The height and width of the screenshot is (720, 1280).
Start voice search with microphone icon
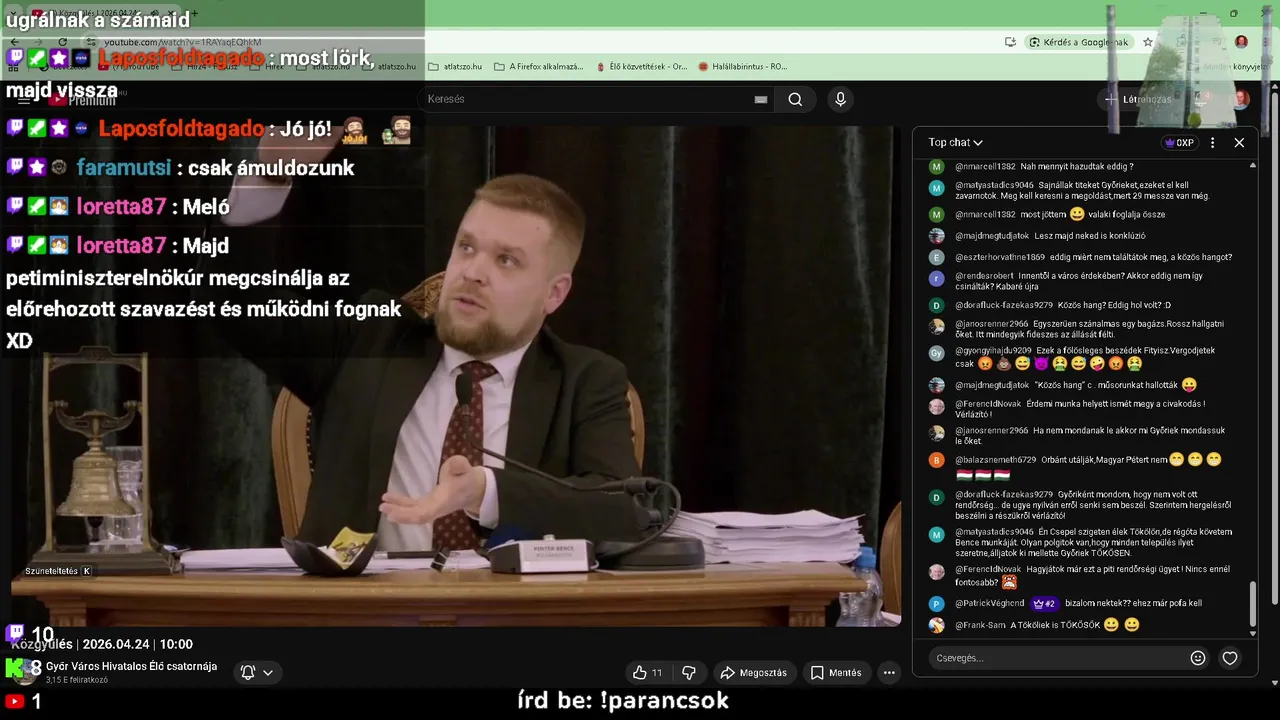[840, 99]
